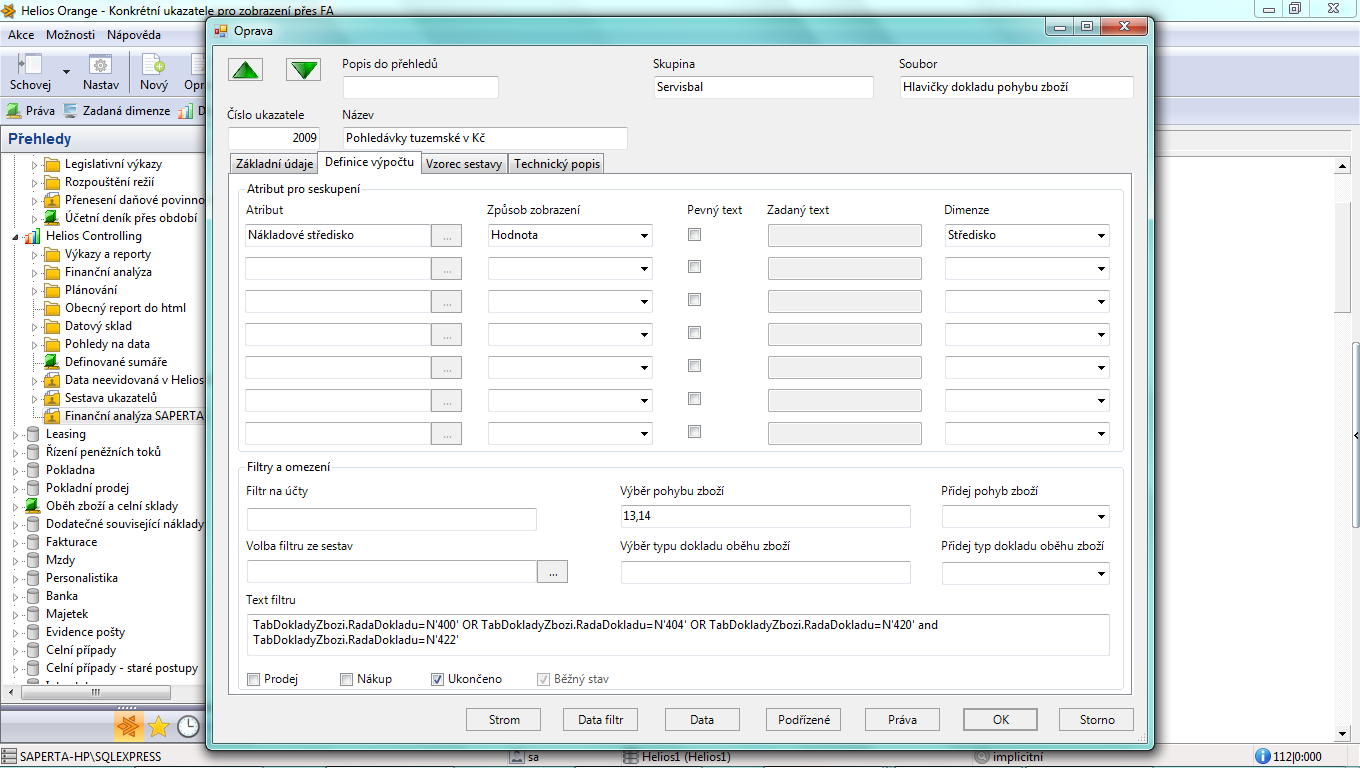Click the OK button

pyautogui.click(x=1001, y=719)
